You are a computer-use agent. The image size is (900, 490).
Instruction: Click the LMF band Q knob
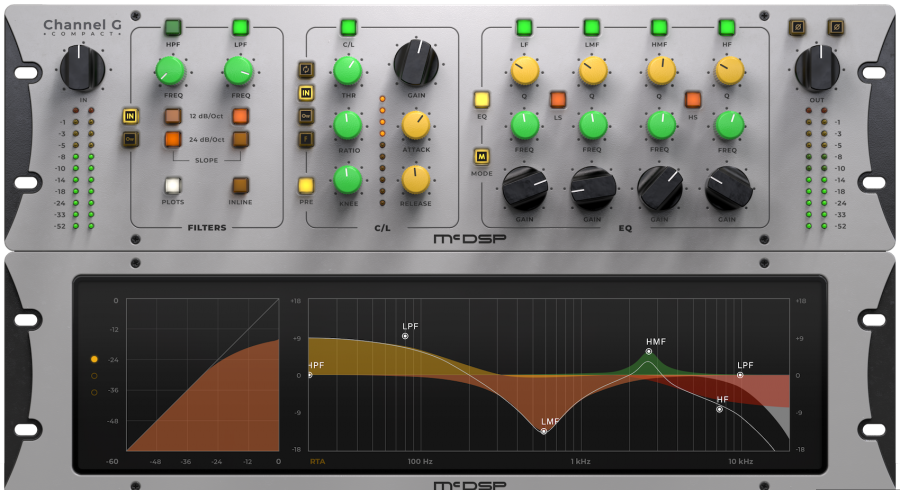tap(592, 71)
